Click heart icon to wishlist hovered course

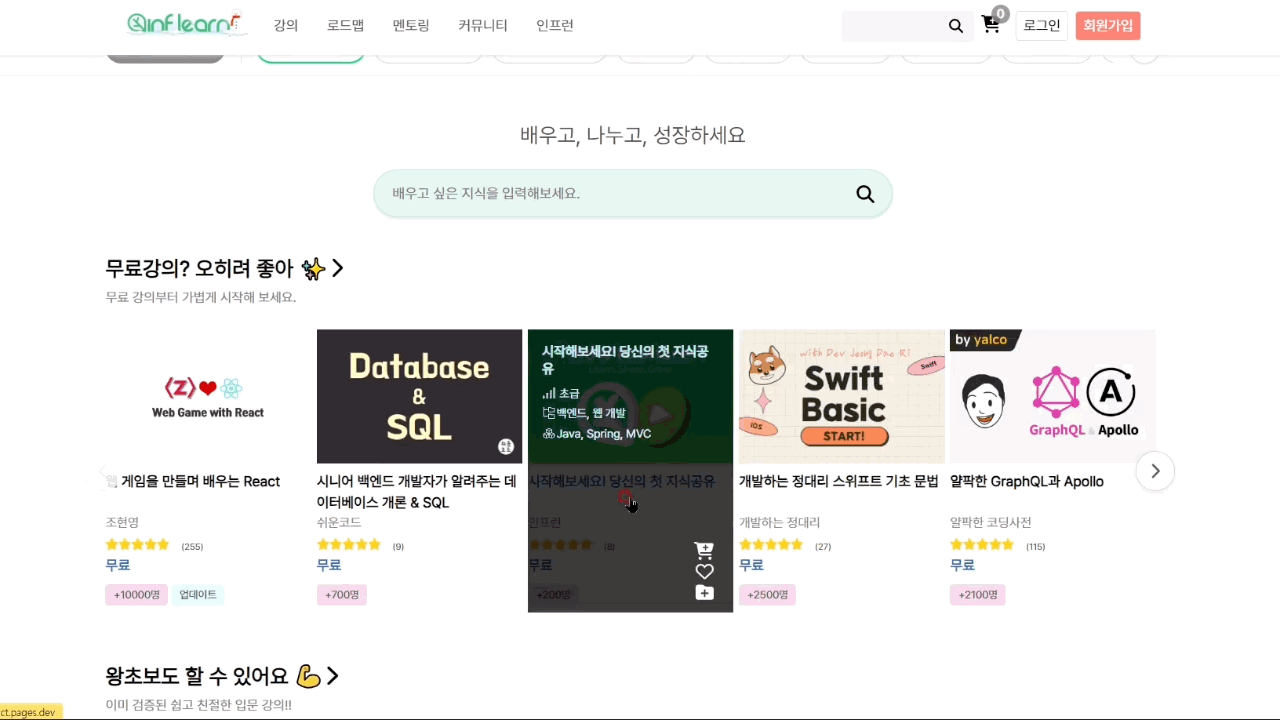pos(704,571)
